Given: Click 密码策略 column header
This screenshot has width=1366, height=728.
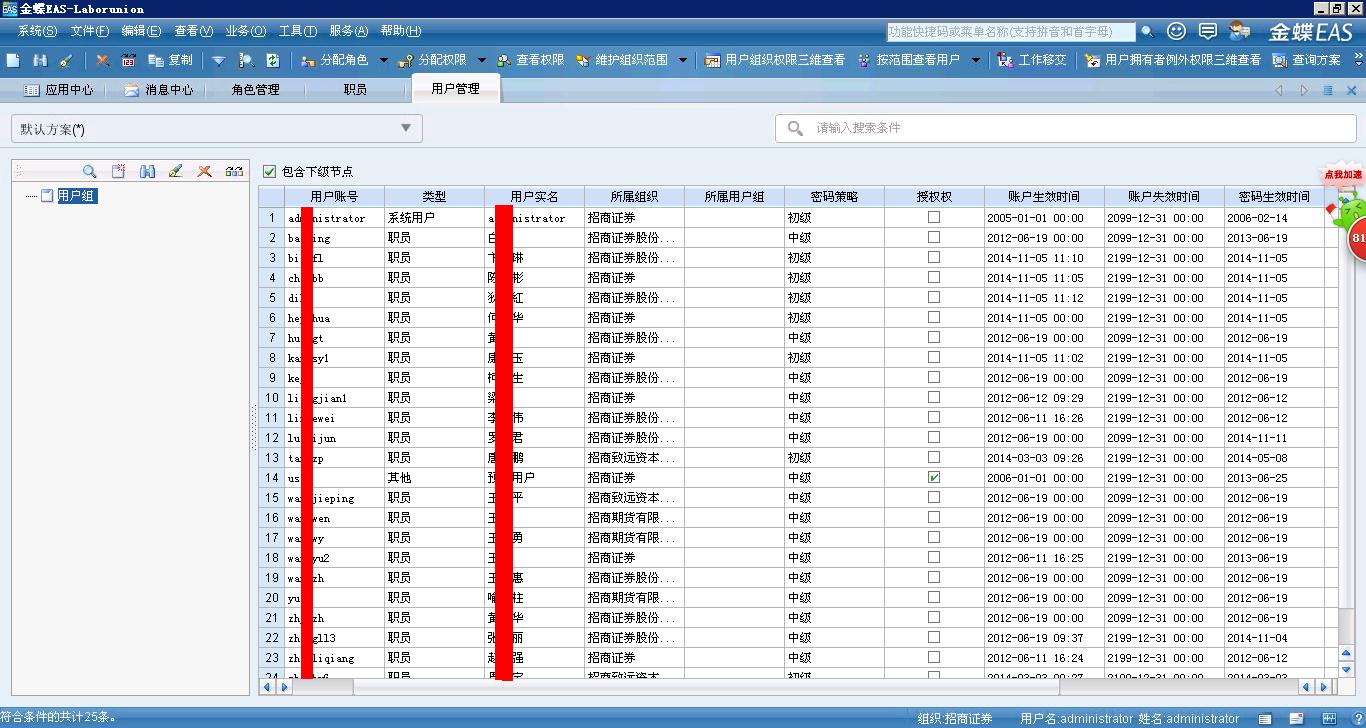Looking at the screenshot, I should click(834, 197).
